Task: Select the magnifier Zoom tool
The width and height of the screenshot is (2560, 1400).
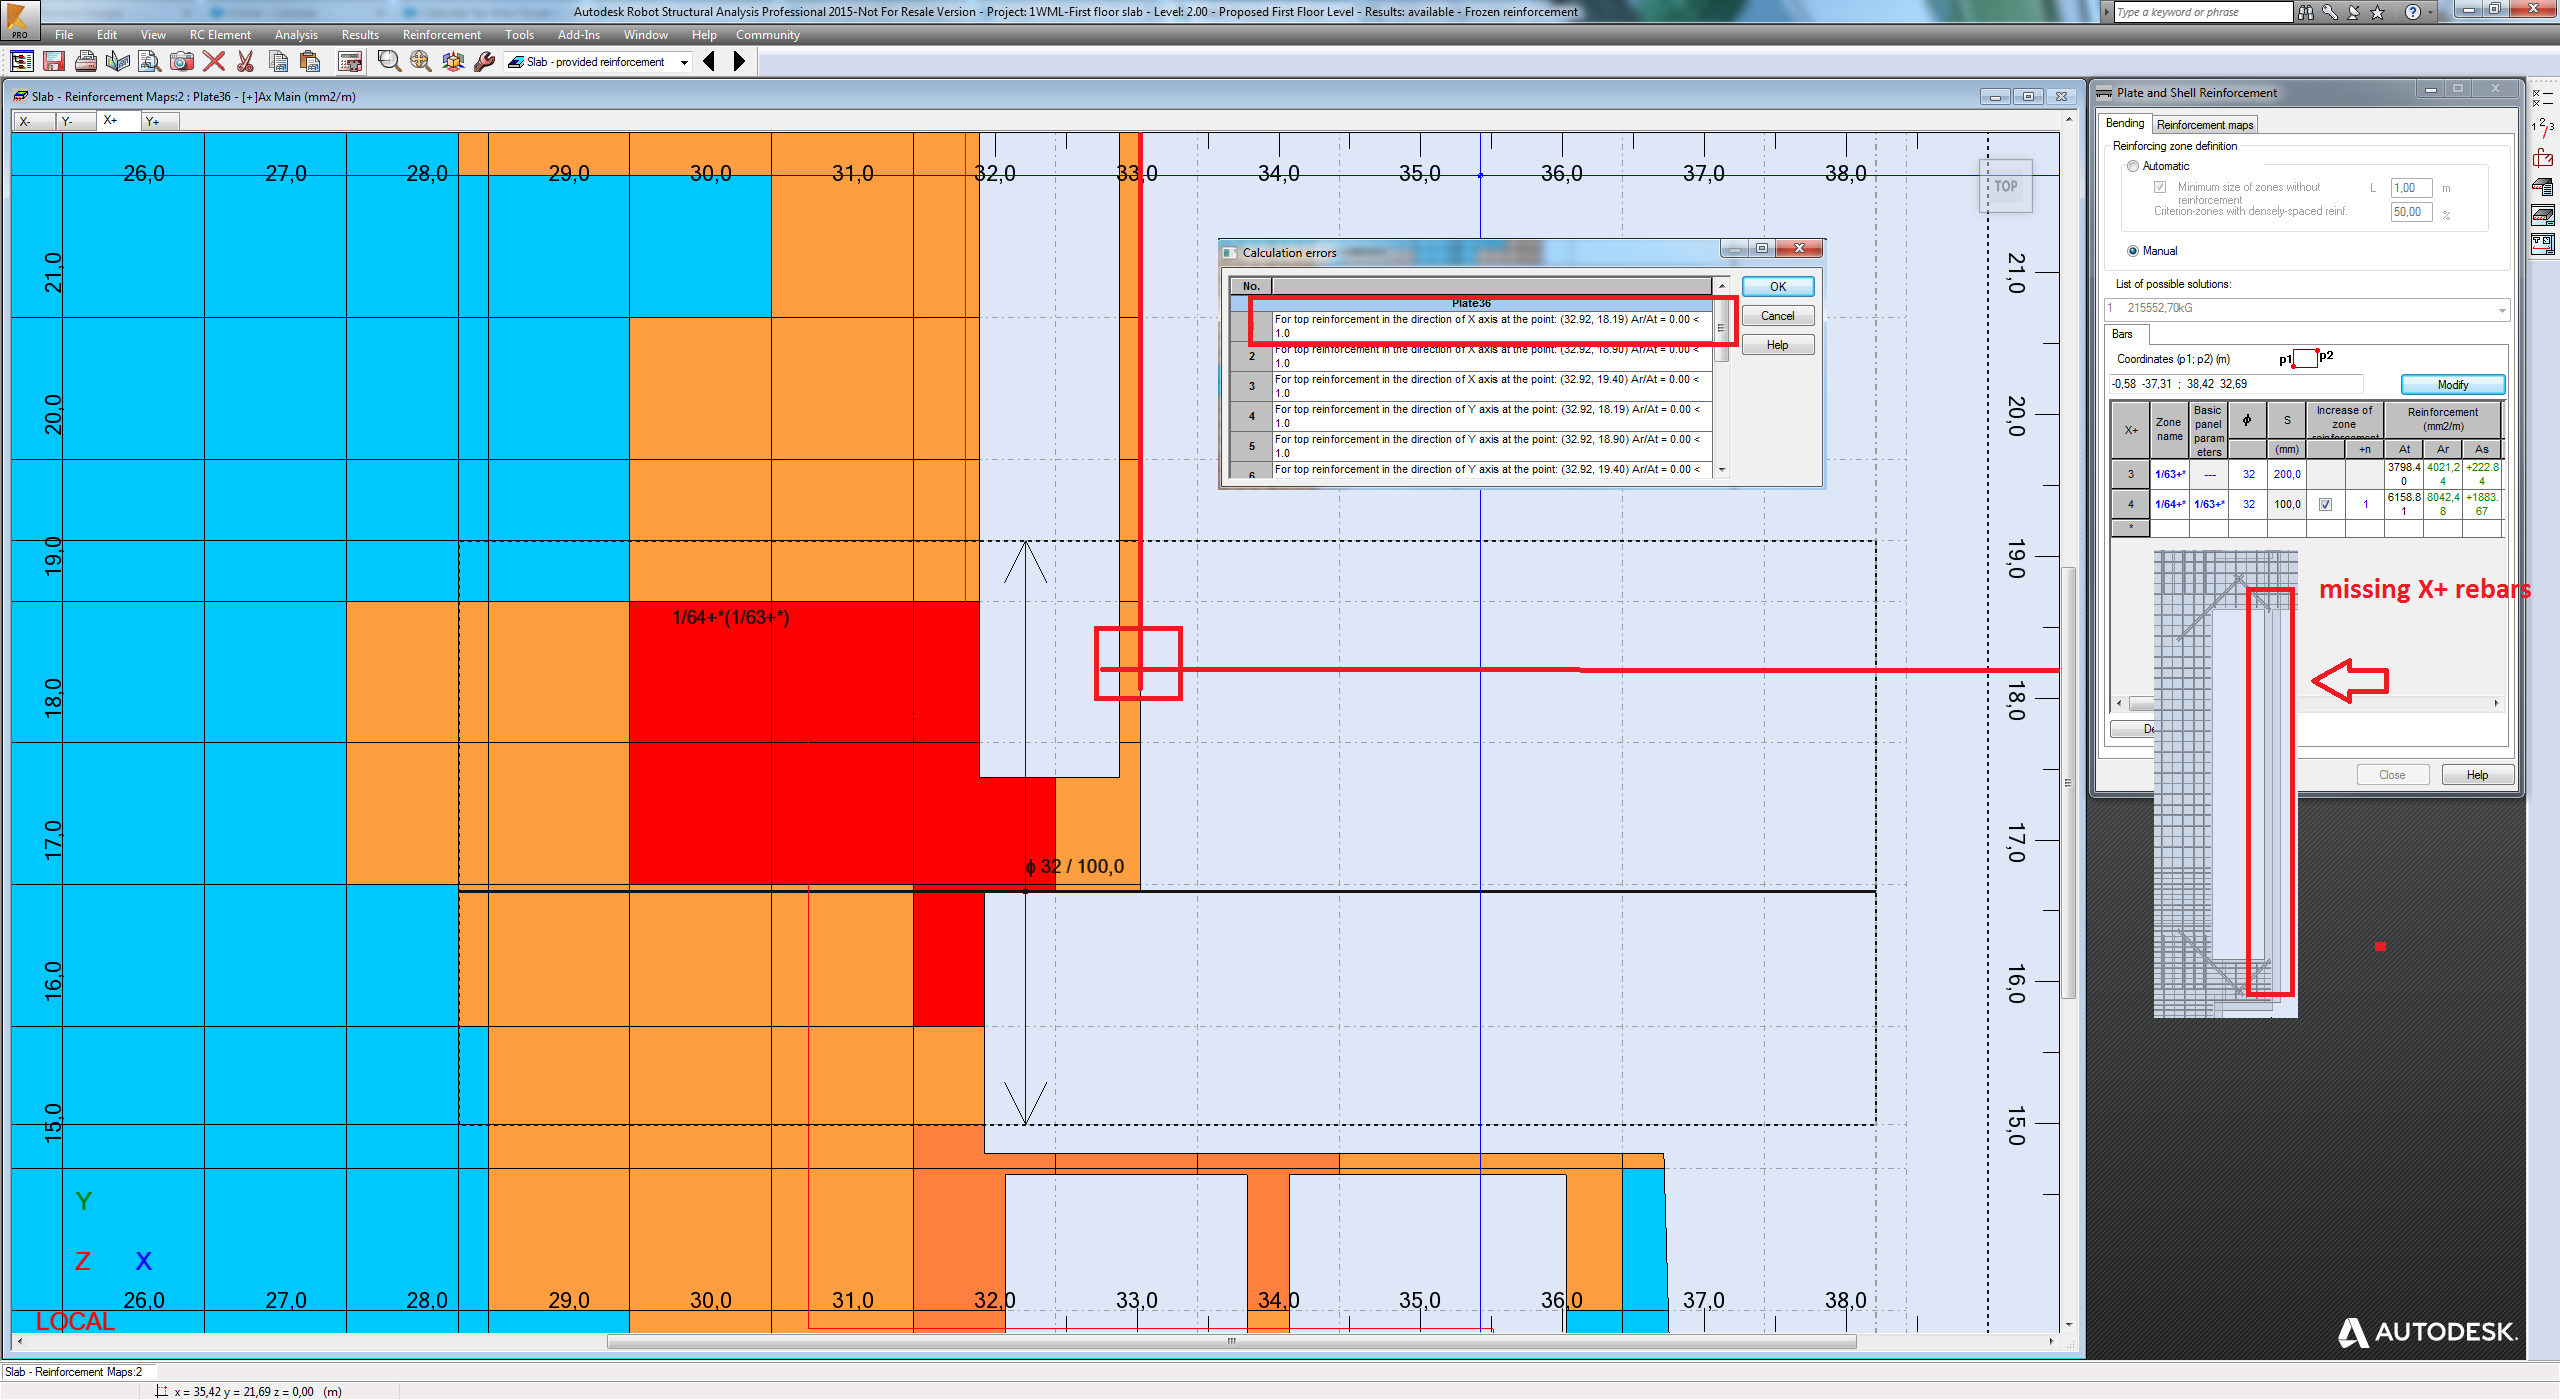Action: (x=388, y=61)
